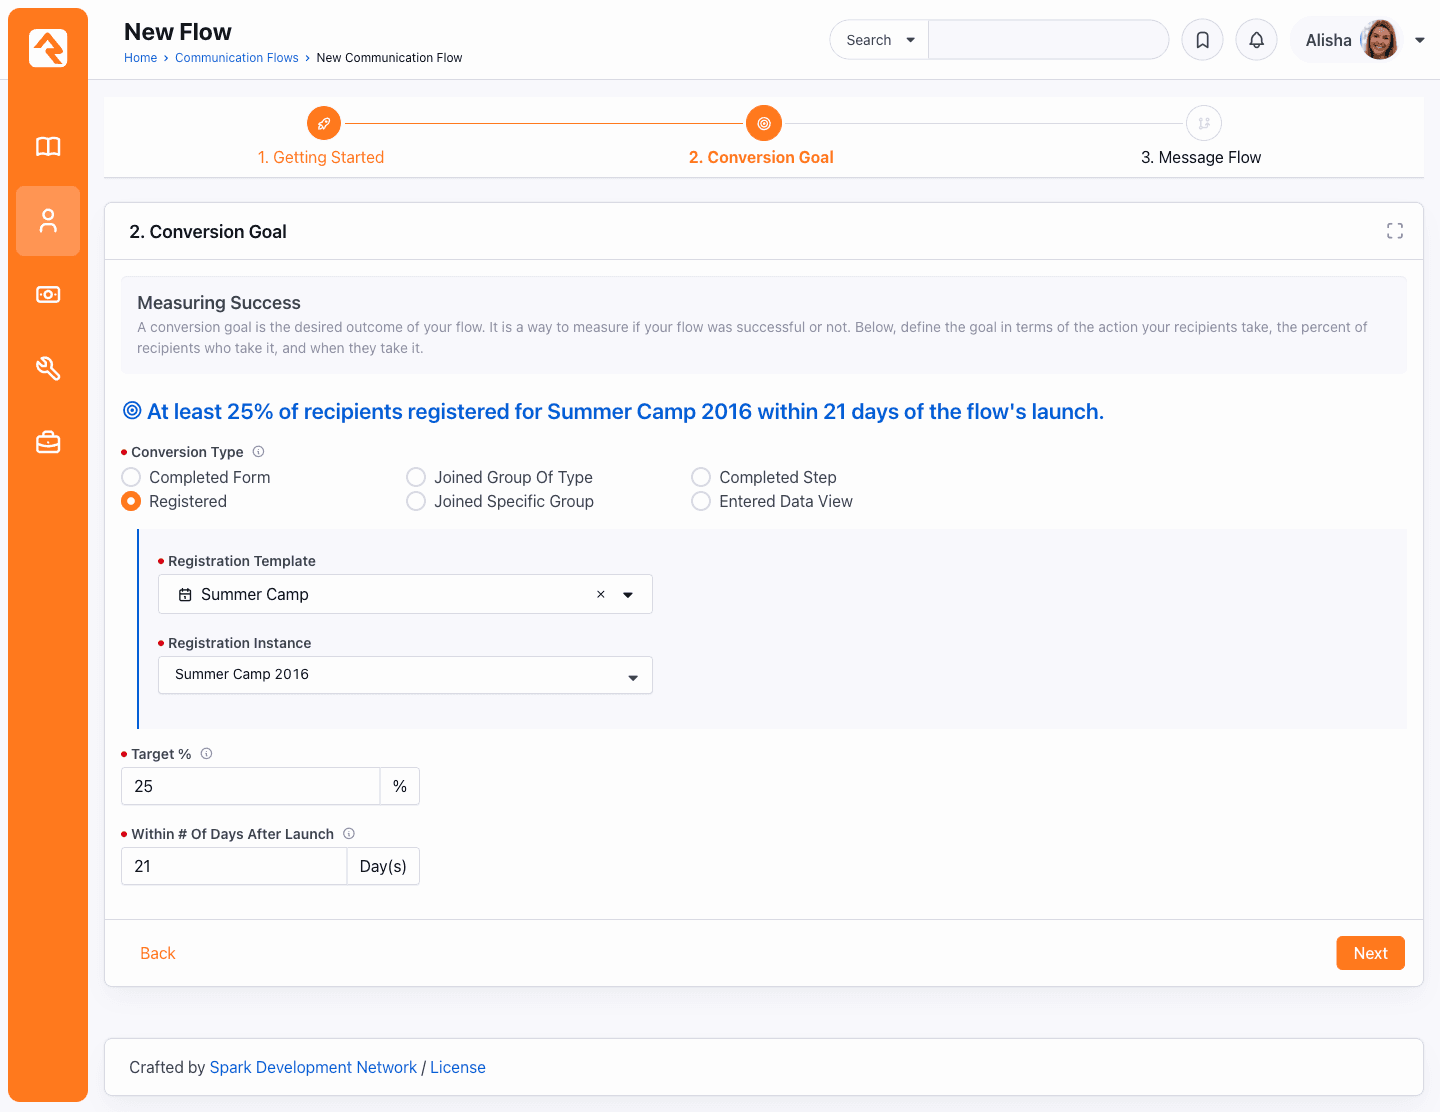Viewport: 1440px width, 1112px height.
Task: Clear the Summer Camp template with the x
Action: tap(600, 594)
